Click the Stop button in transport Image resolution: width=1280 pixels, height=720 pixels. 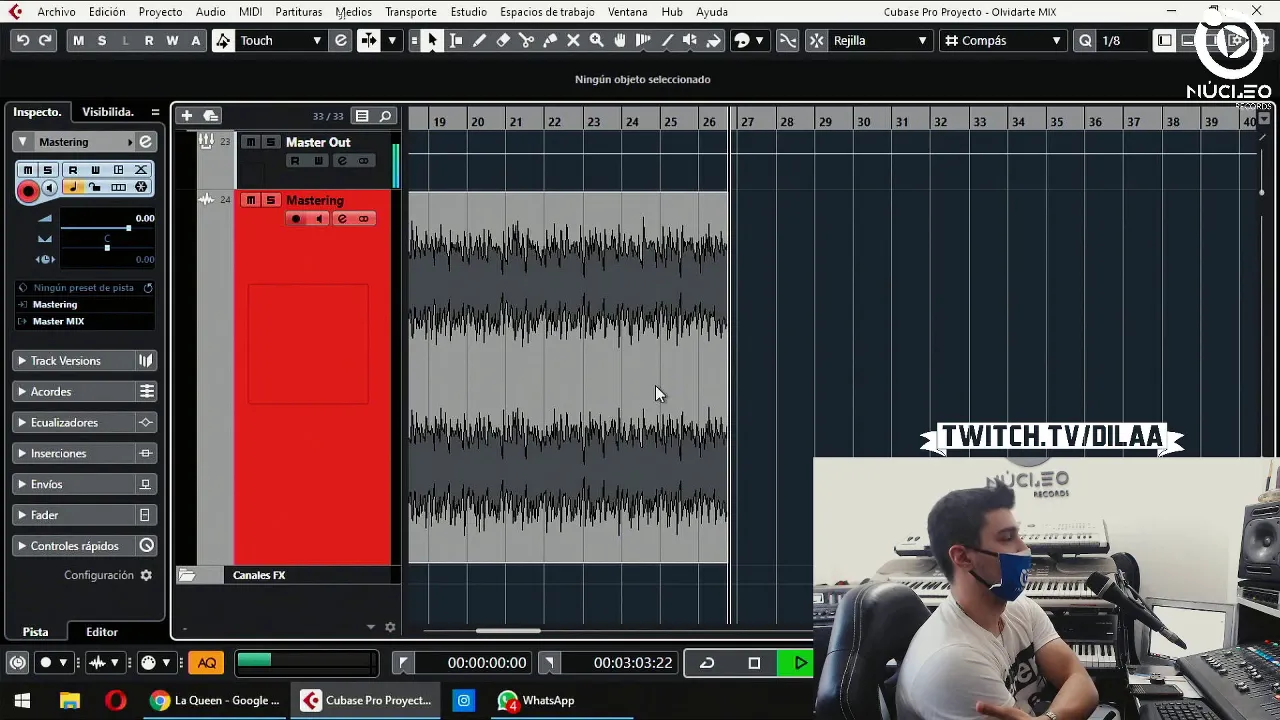(x=754, y=663)
